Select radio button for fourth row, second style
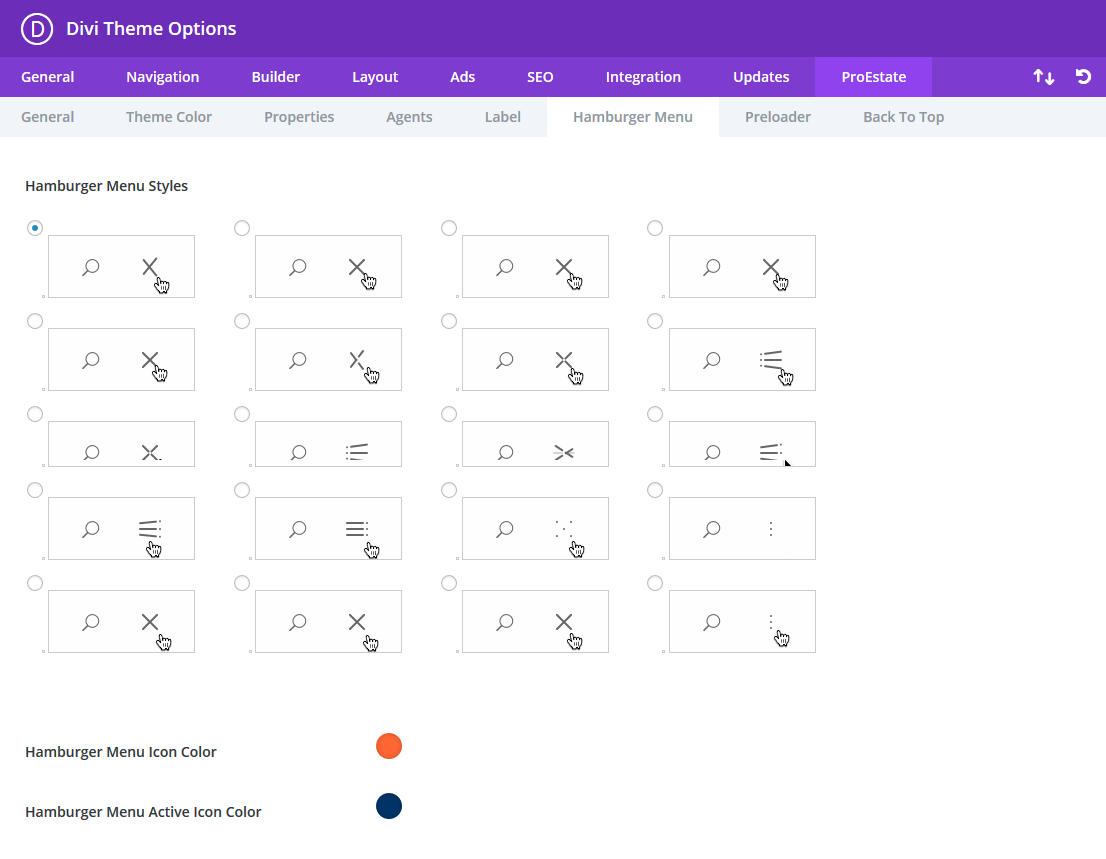This screenshot has height=859, width=1106. [242, 490]
